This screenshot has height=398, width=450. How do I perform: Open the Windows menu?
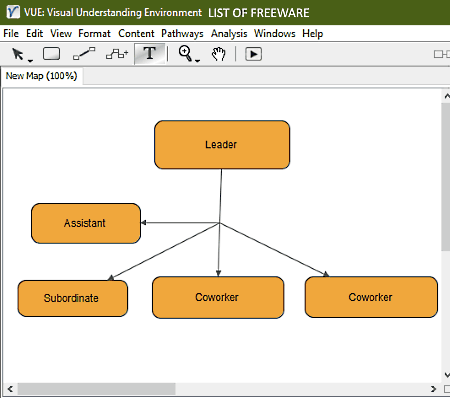click(x=275, y=33)
